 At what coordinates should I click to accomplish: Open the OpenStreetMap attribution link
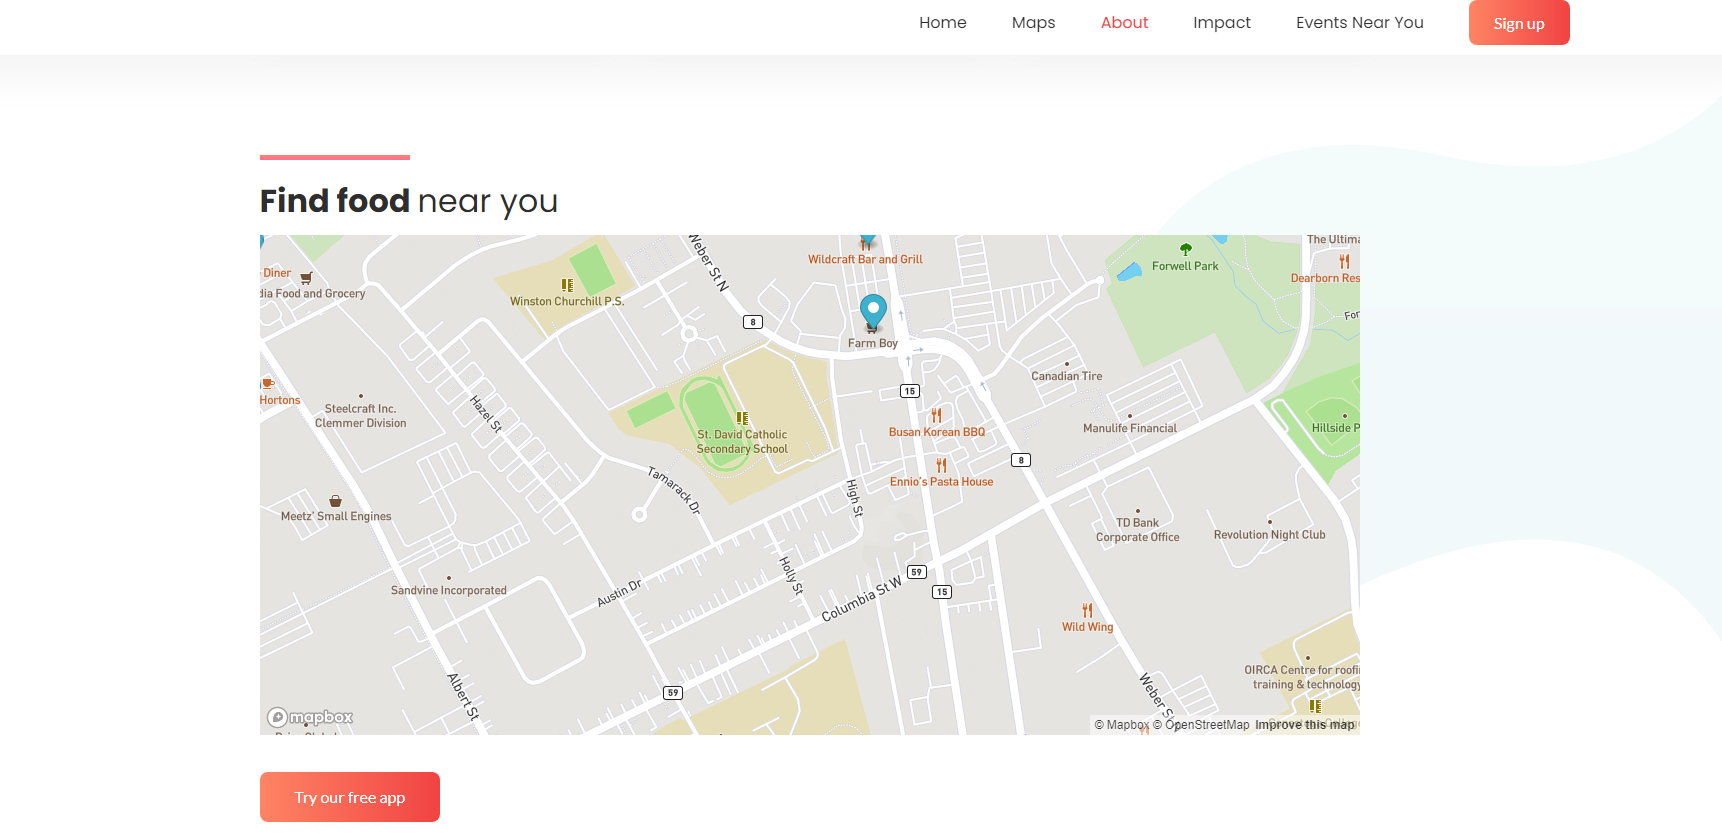coord(1201,725)
